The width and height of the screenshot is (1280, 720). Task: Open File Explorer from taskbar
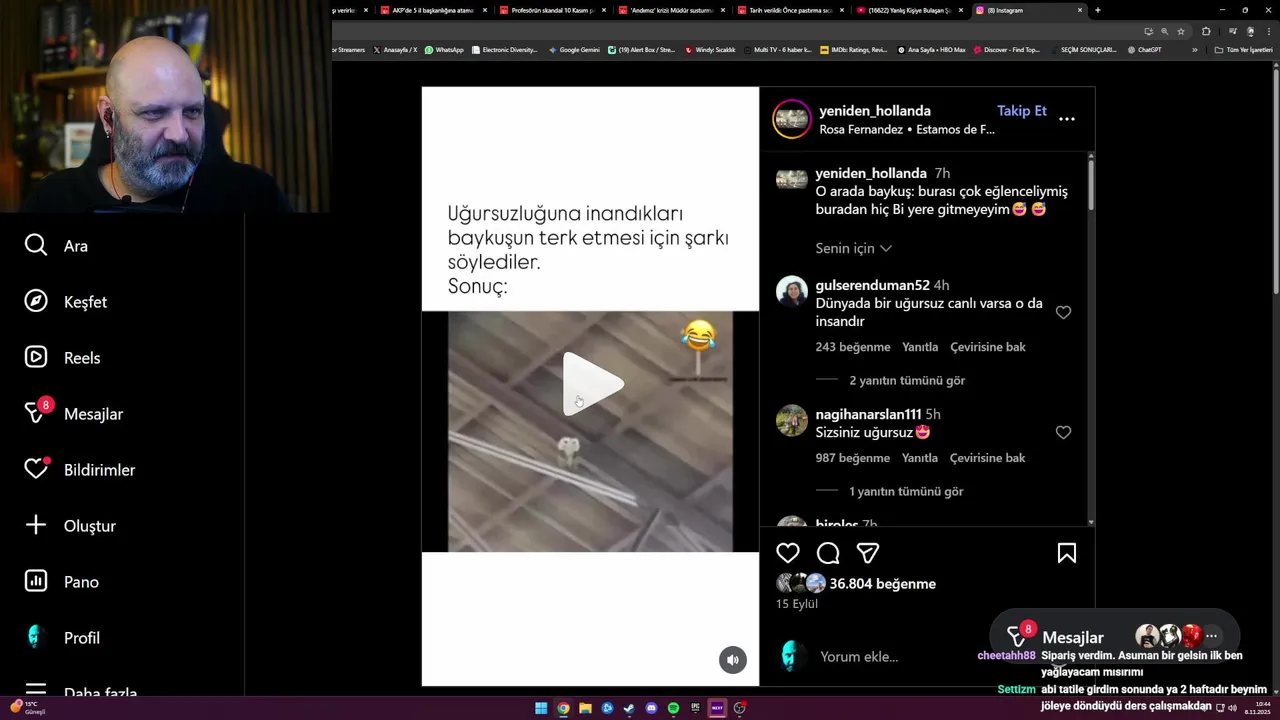tap(585, 708)
